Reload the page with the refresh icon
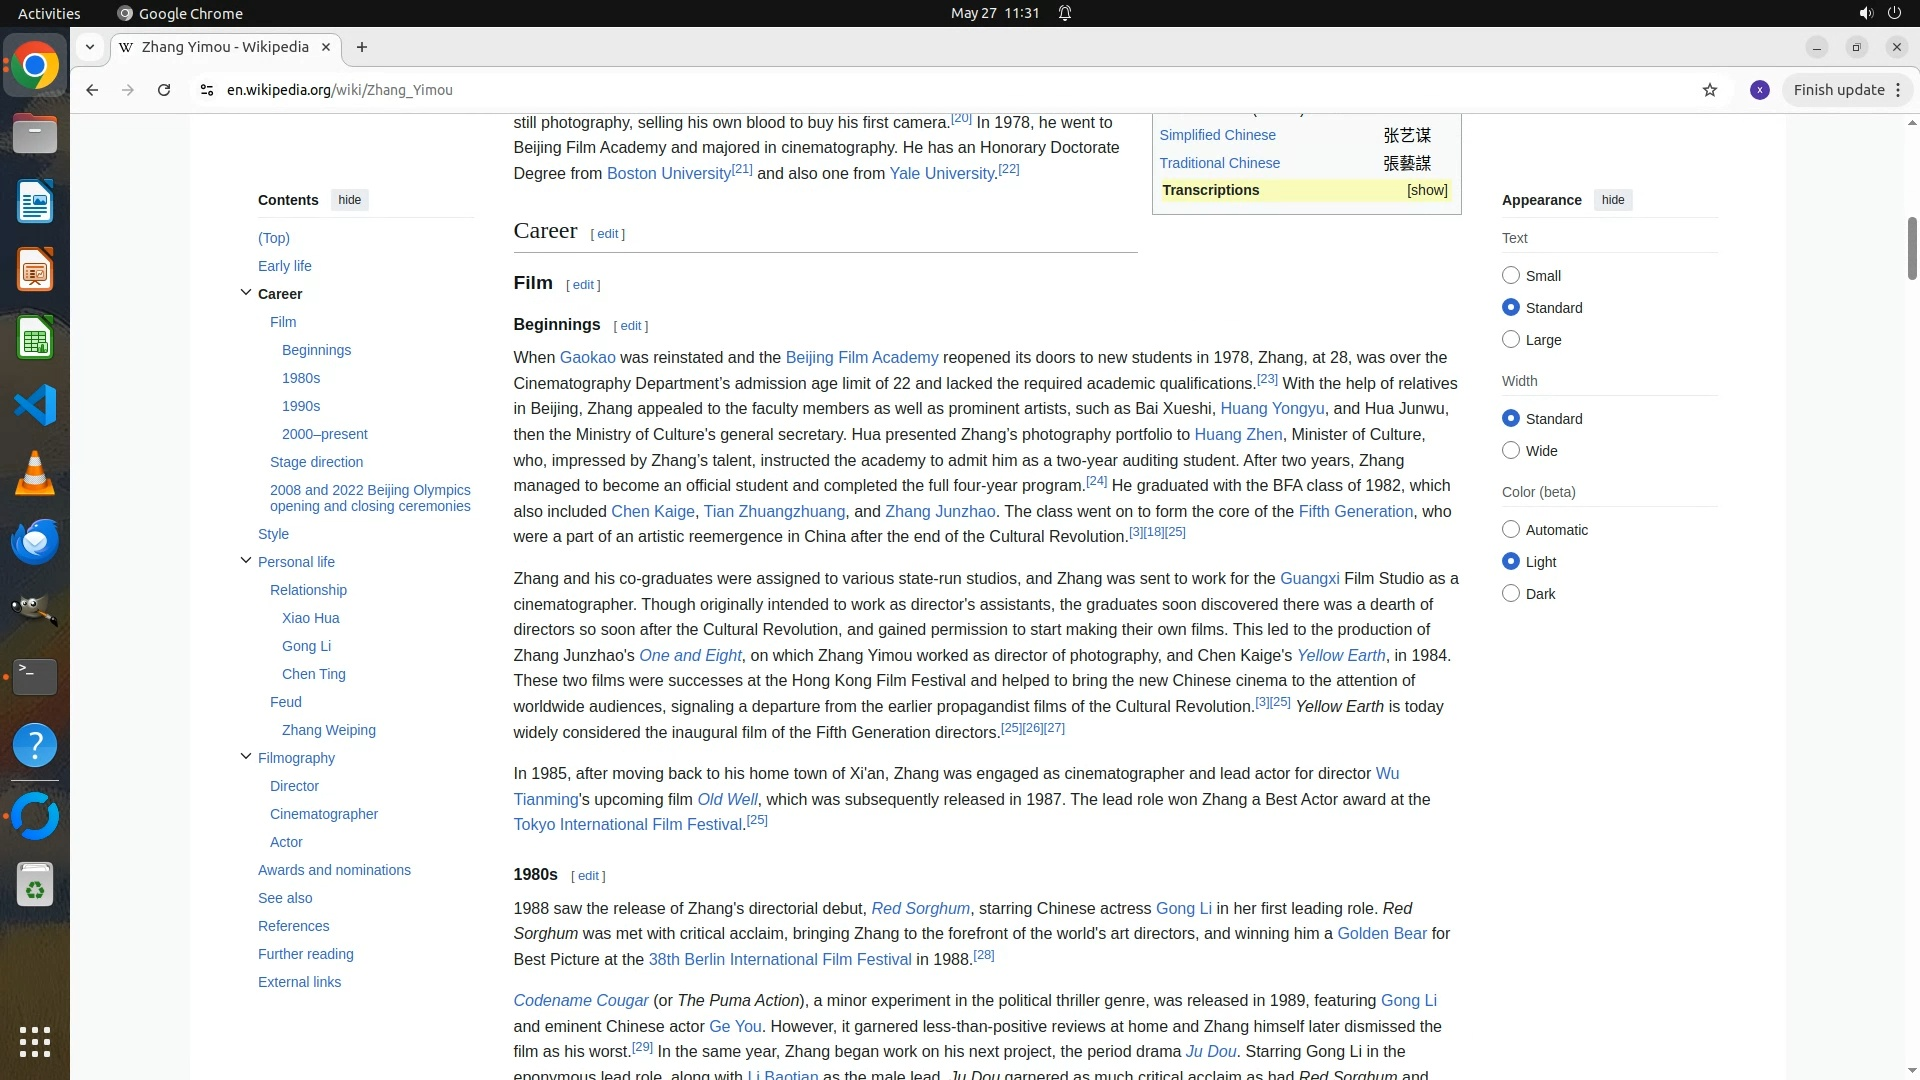The image size is (1920, 1080). (164, 90)
